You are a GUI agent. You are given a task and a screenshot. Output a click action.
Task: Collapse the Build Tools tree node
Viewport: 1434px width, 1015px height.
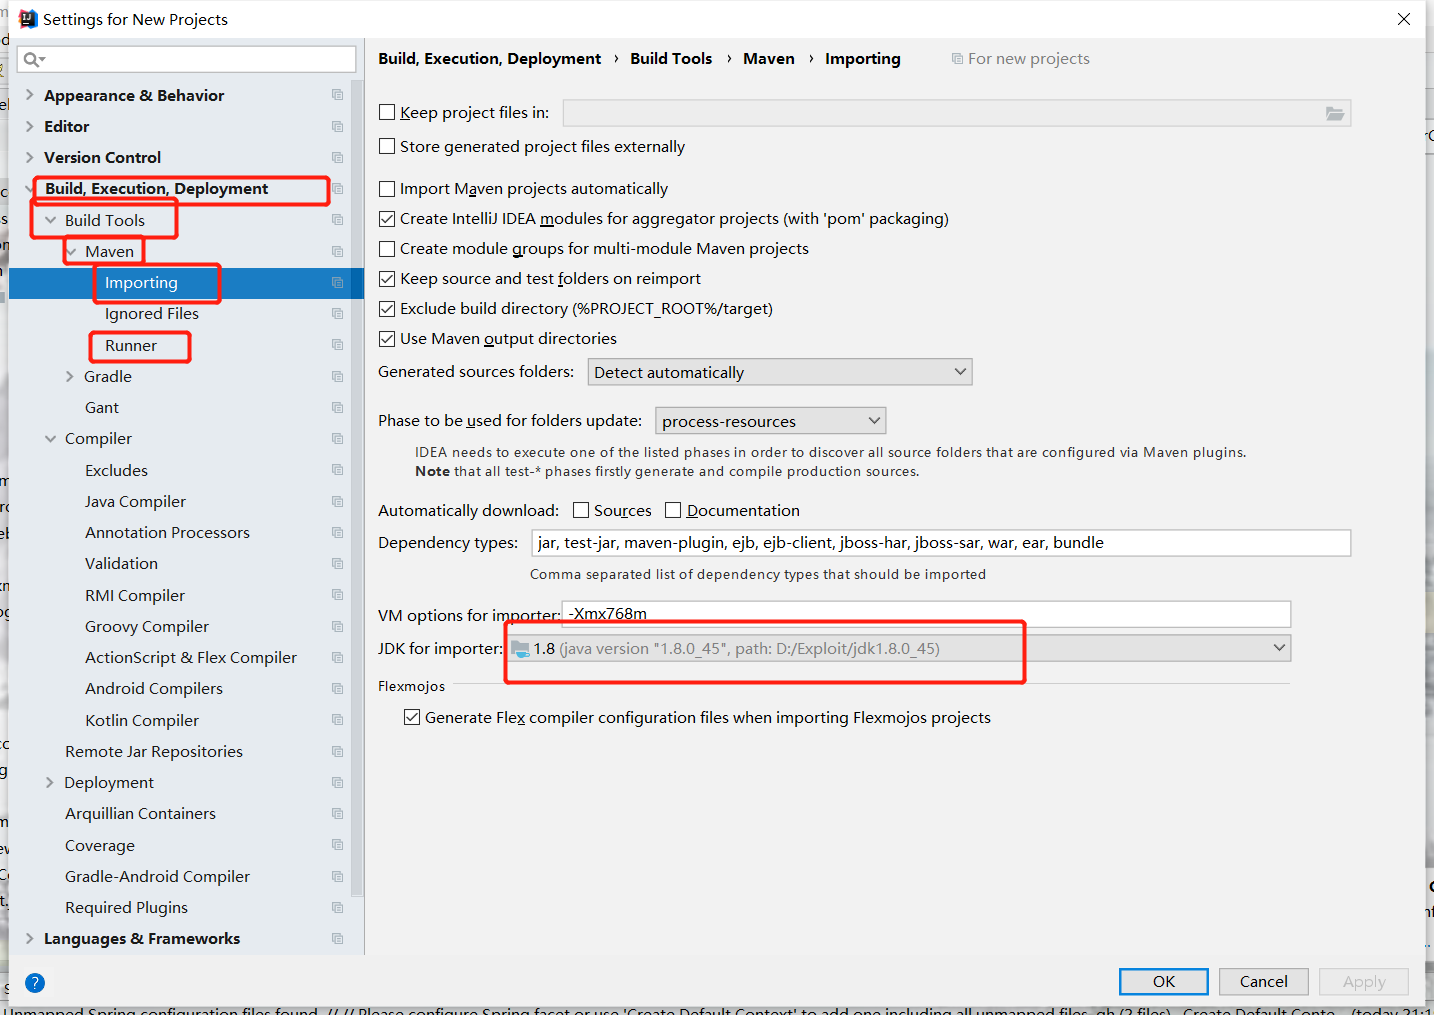point(50,220)
